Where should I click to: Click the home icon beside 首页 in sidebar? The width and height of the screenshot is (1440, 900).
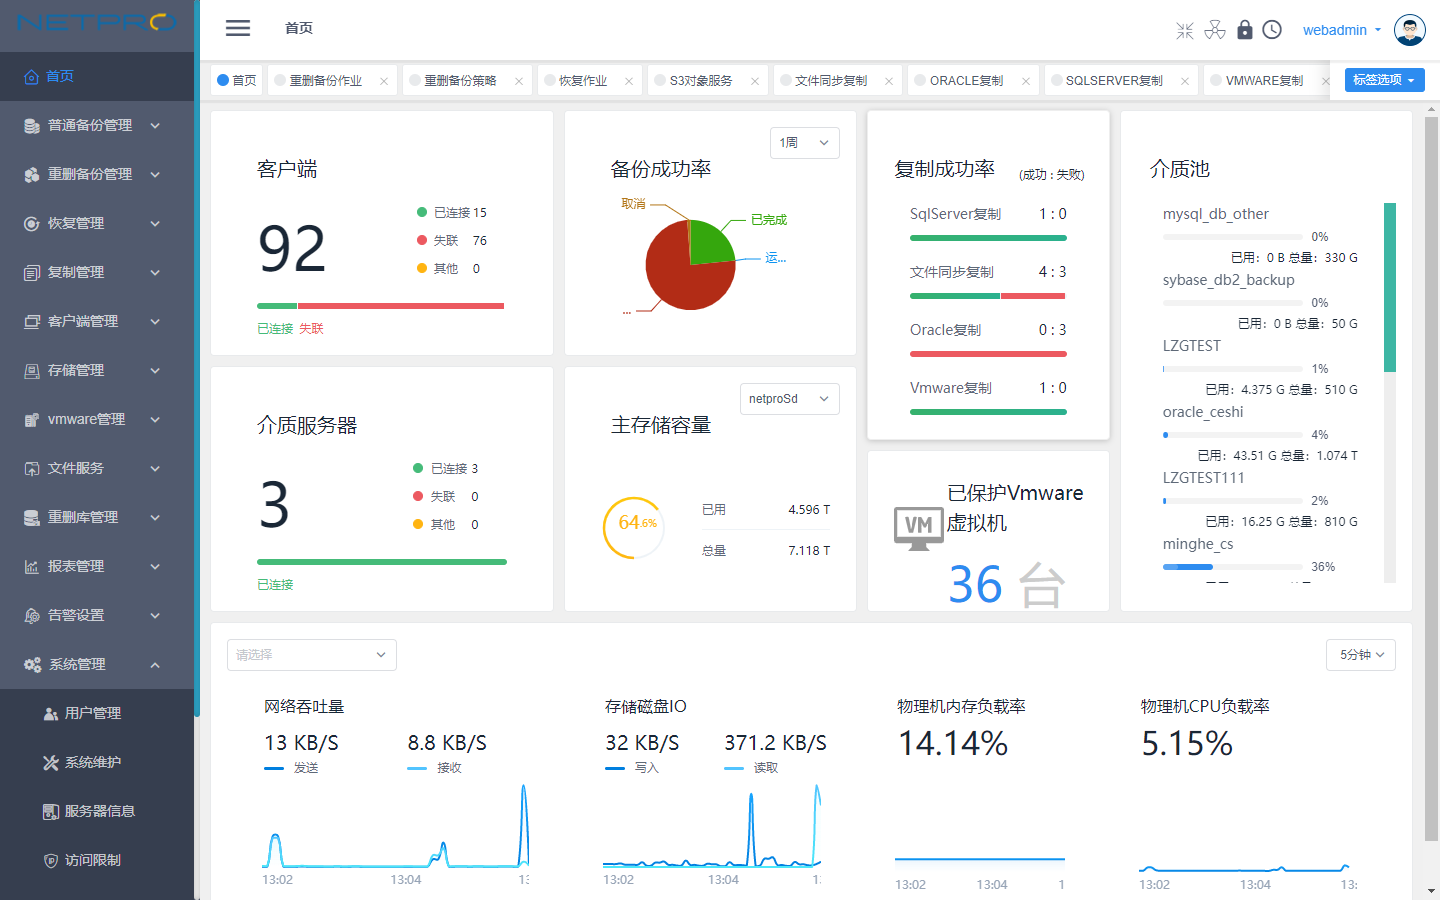point(32,76)
